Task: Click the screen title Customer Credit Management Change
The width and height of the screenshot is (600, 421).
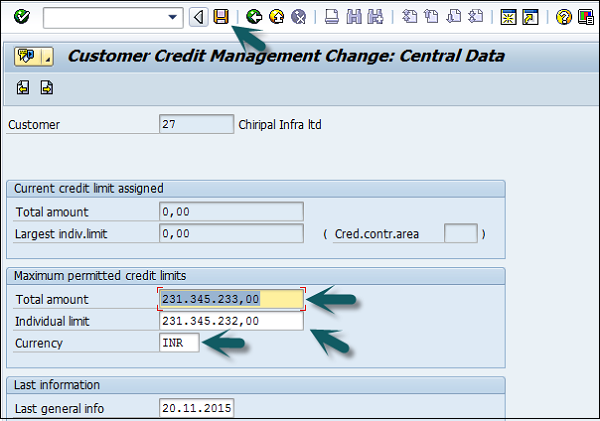Action: [286, 56]
